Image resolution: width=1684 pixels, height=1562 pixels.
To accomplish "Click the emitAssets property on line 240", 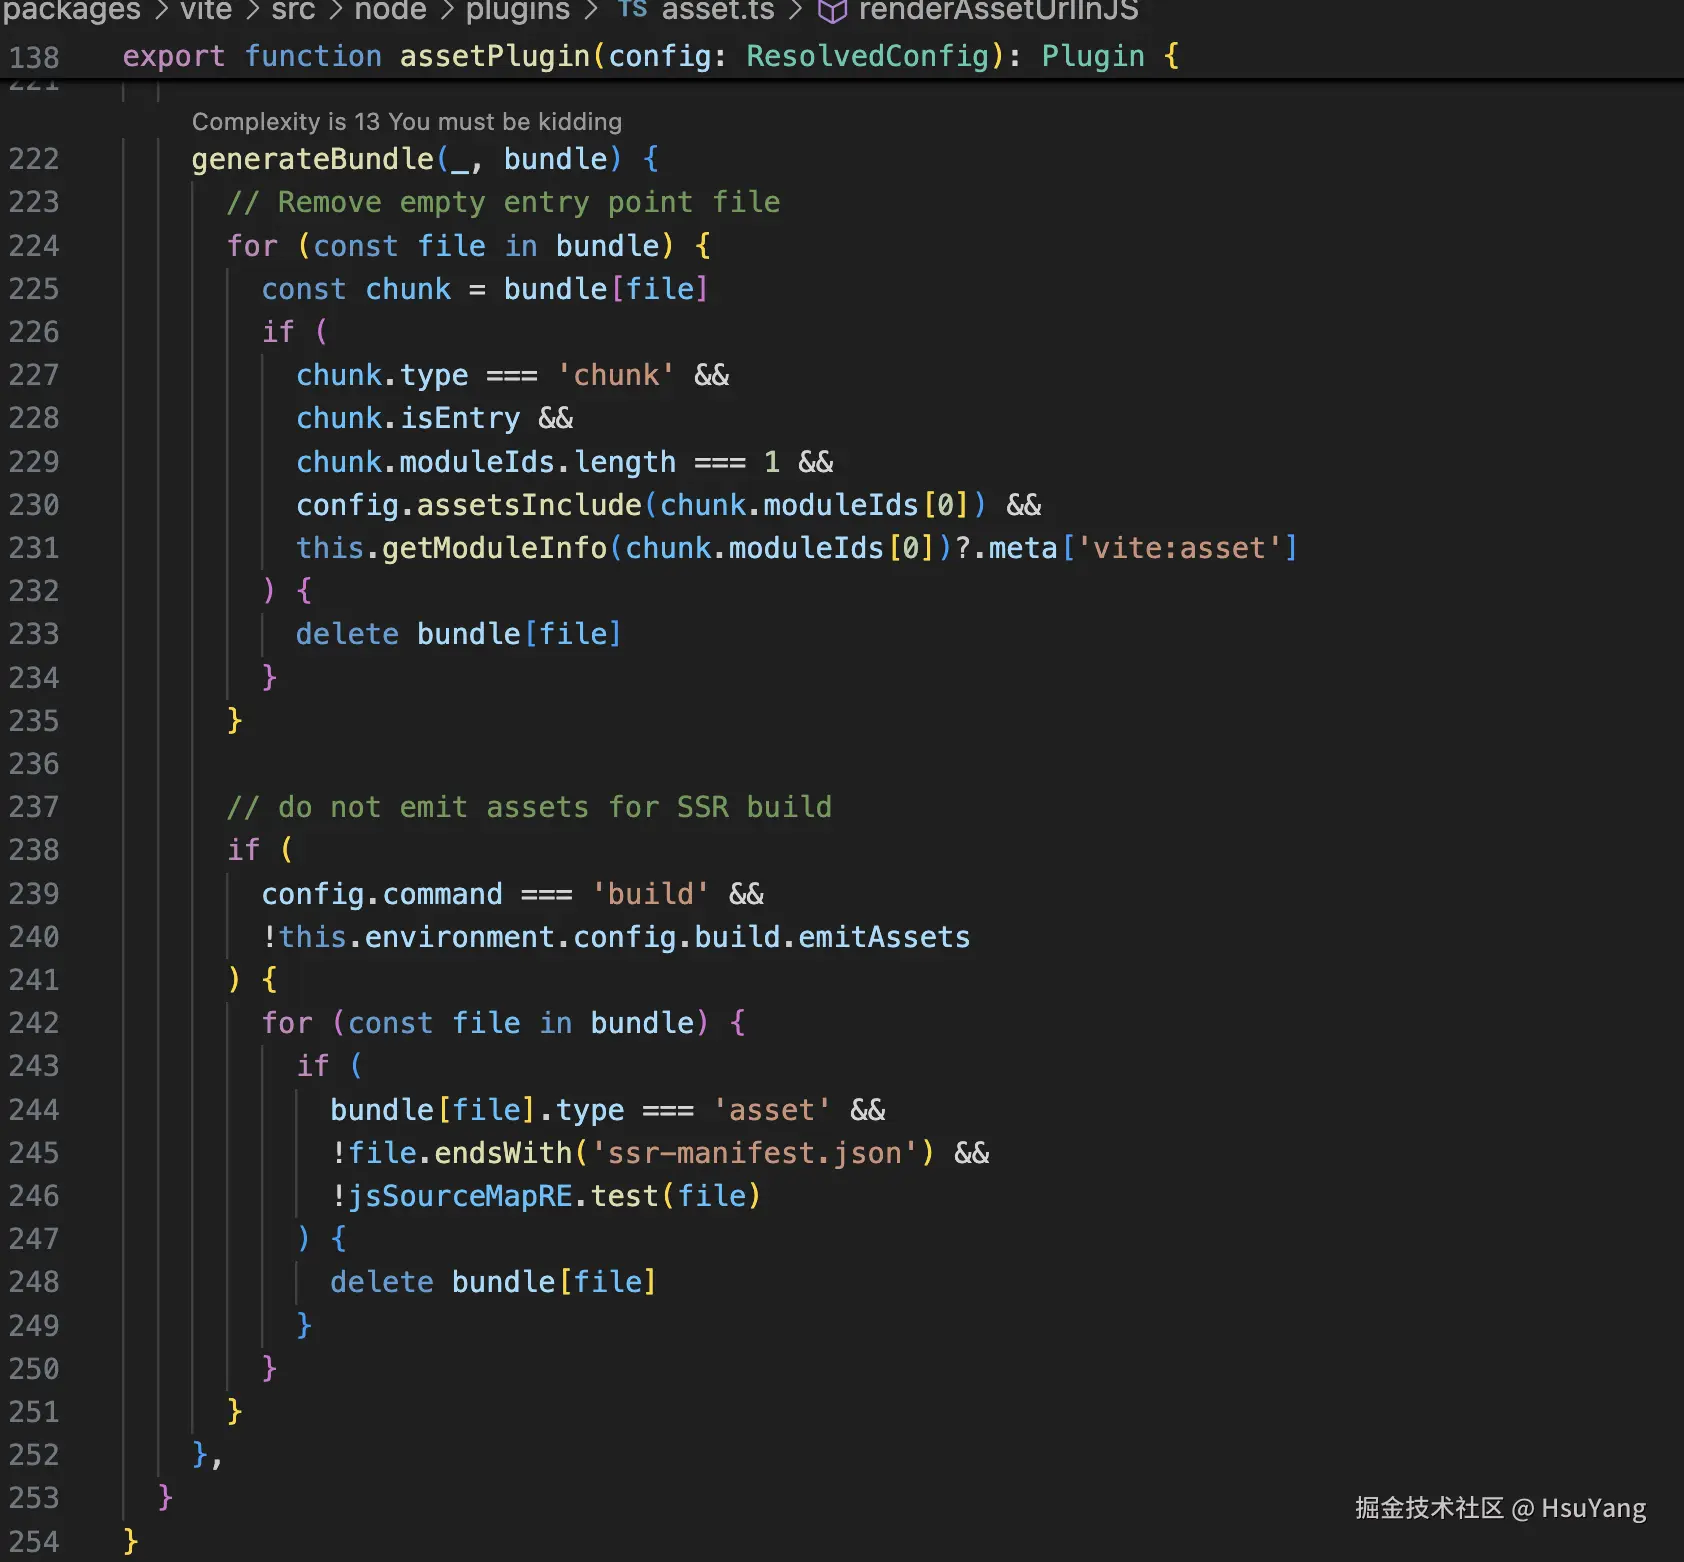I will [x=884, y=937].
